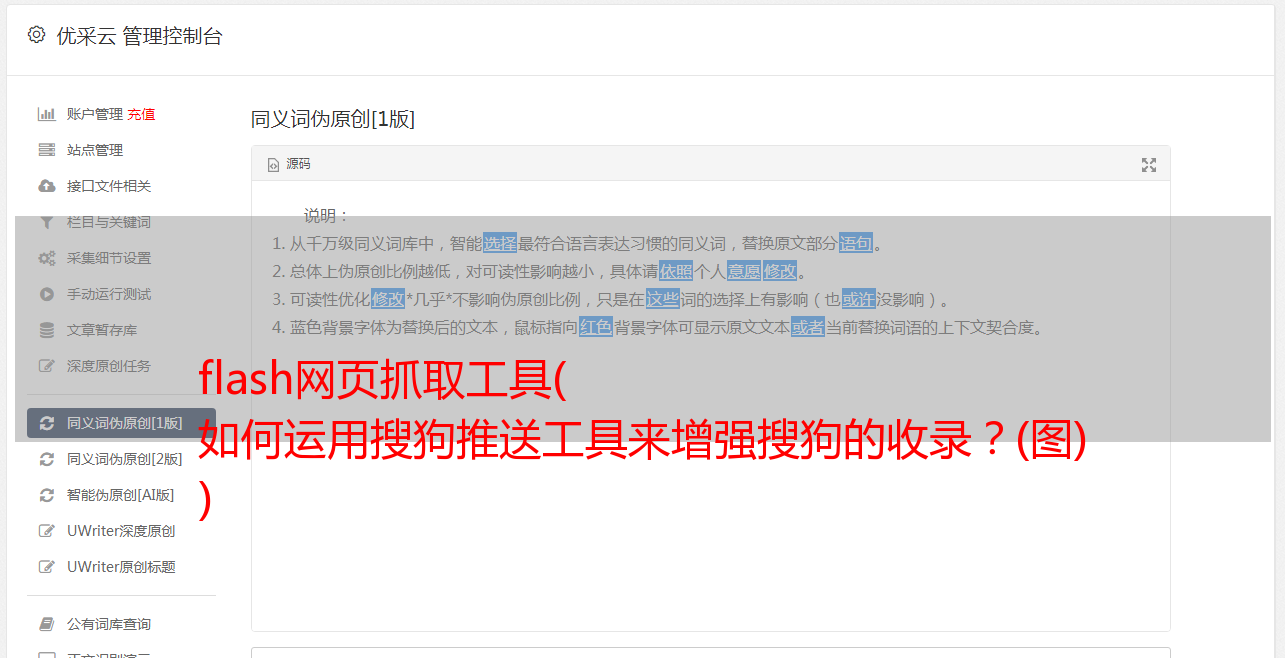
Task: Open 同义词伪原创[2版] menu item
Action: (124, 459)
